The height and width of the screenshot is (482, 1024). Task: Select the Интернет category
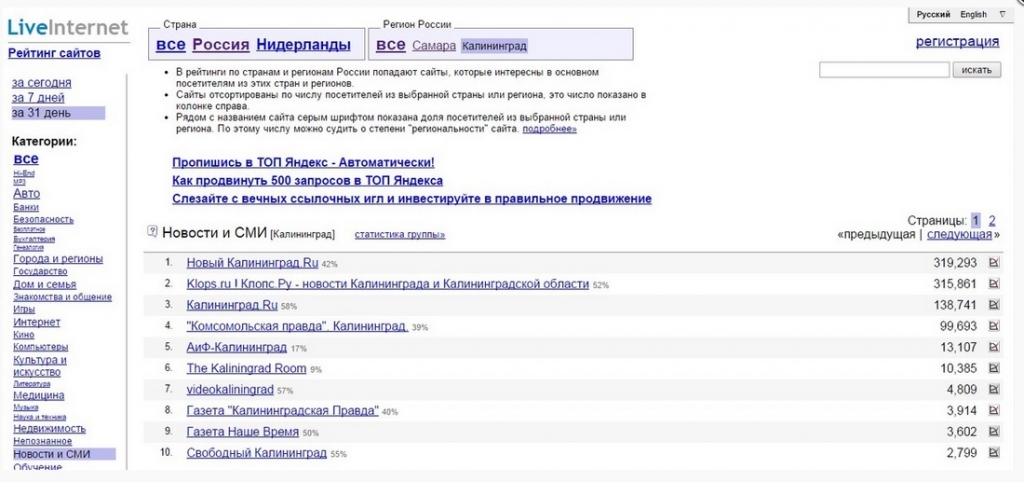37,322
